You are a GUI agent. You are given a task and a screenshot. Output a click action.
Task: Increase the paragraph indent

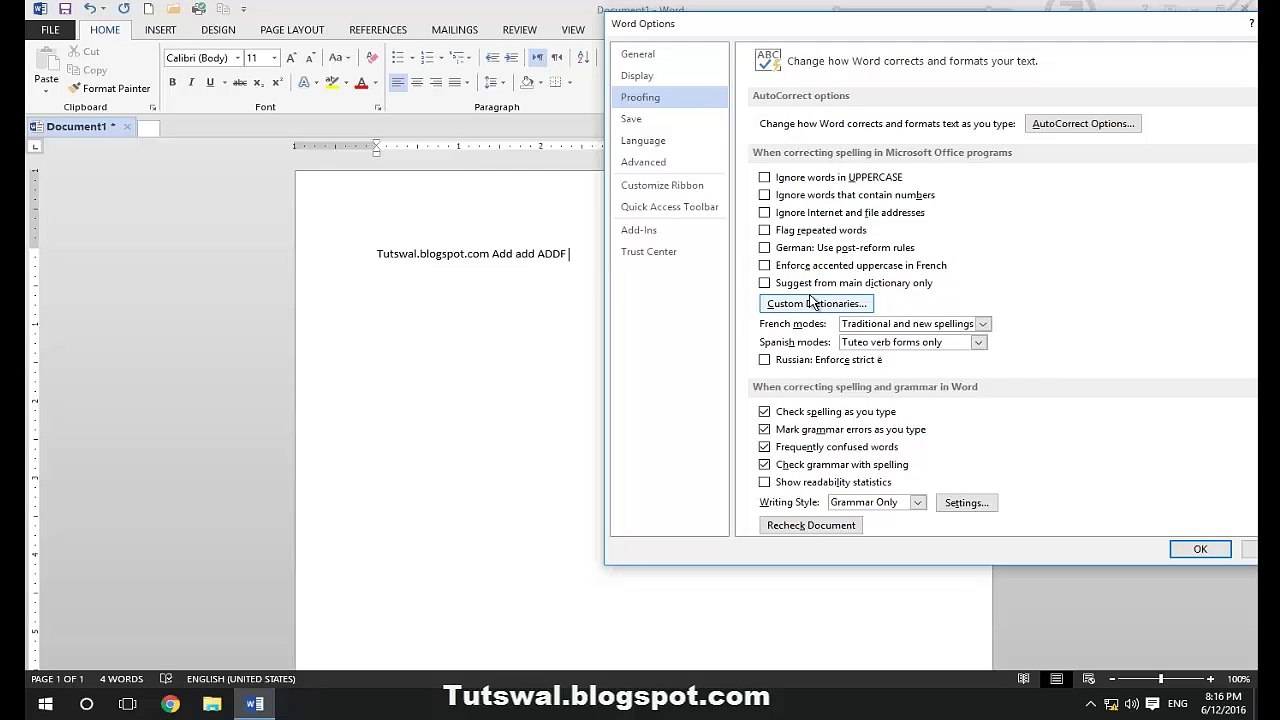(511, 58)
